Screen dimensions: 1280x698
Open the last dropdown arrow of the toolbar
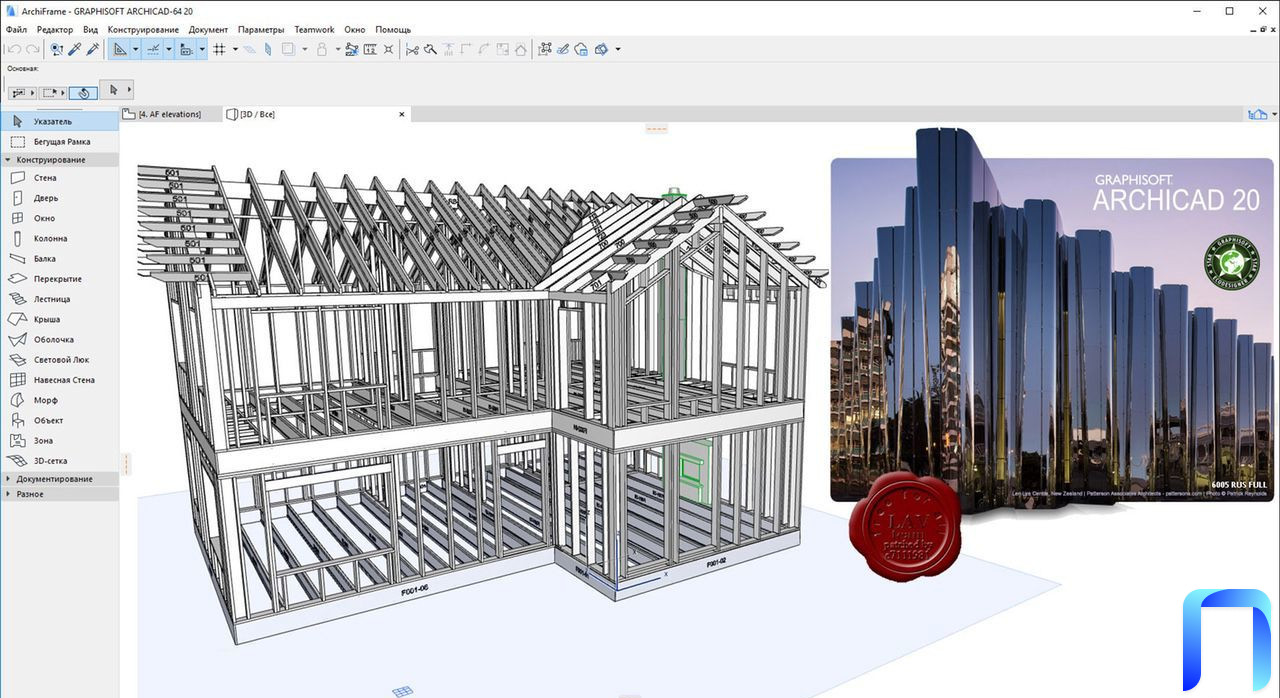(617, 49)
